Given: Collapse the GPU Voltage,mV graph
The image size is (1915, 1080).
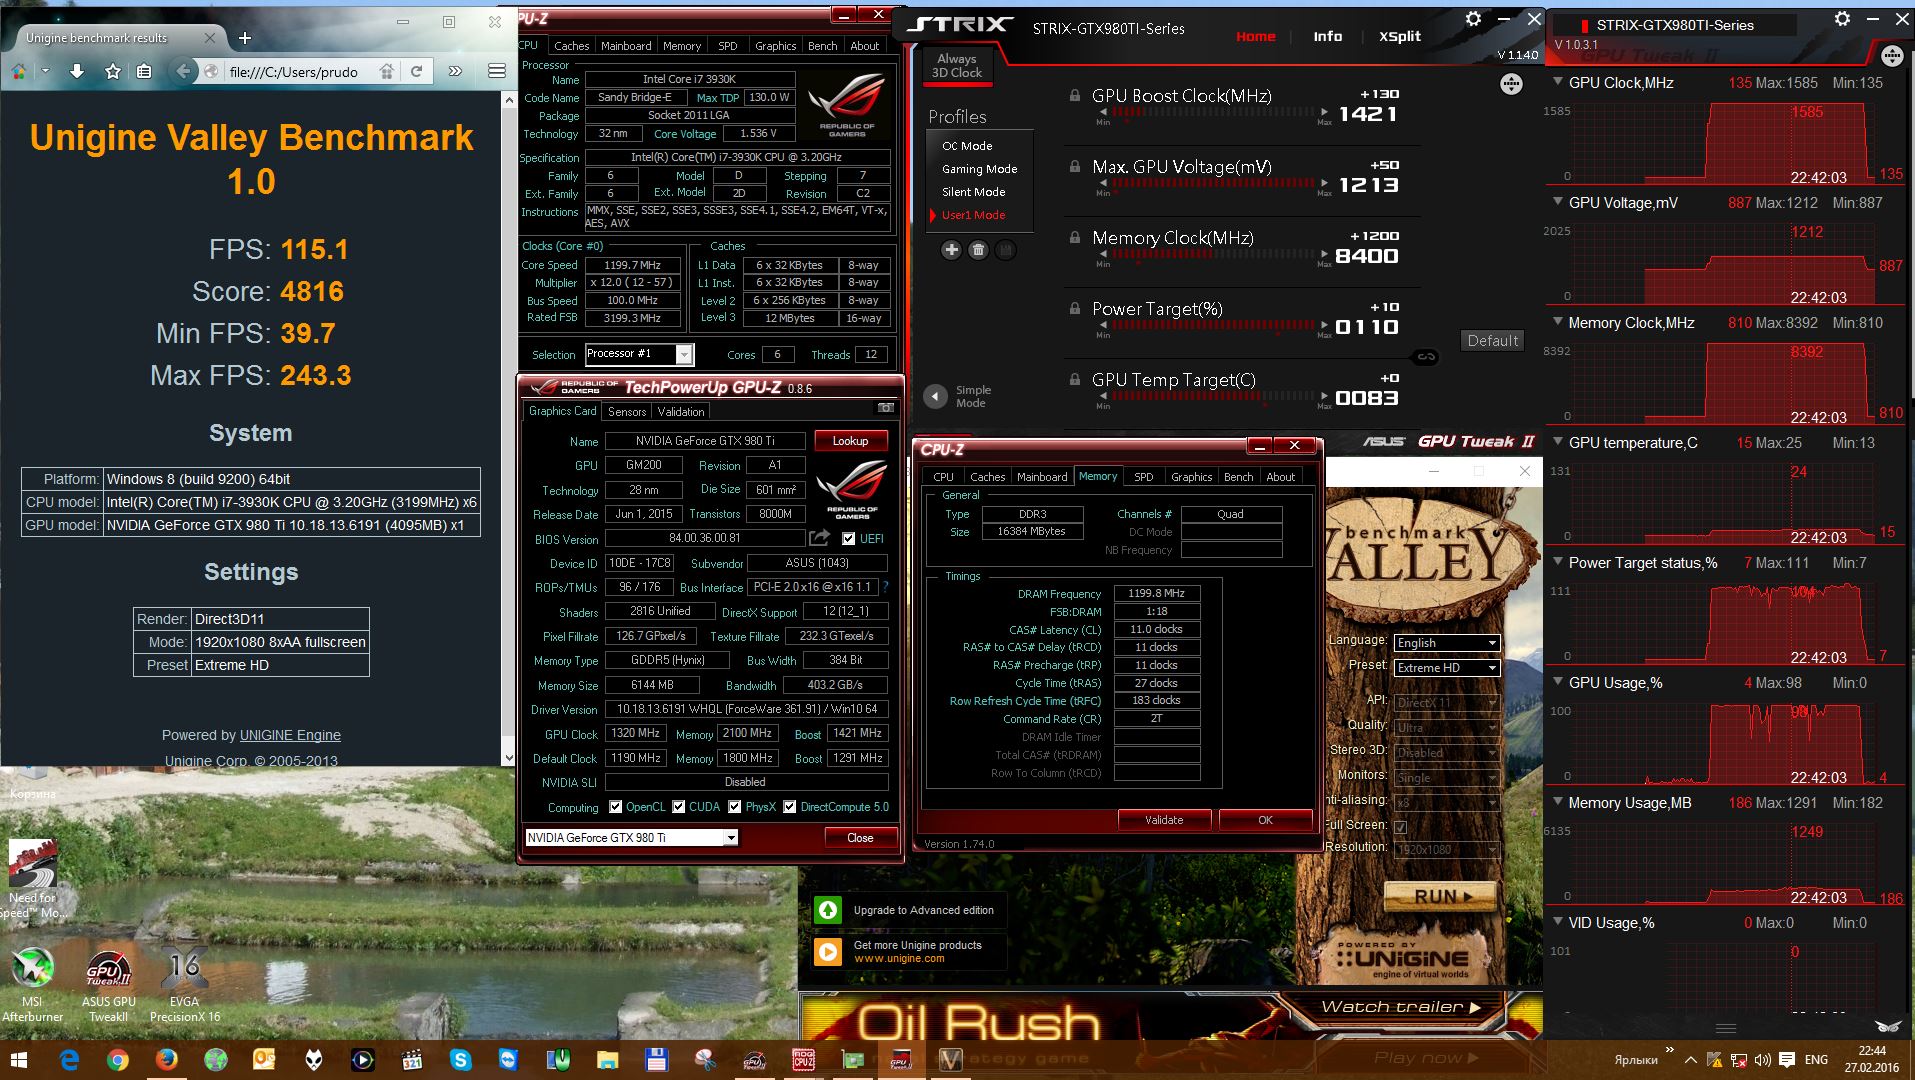Looking at the screenshot, I should (x=1558, y=202).
